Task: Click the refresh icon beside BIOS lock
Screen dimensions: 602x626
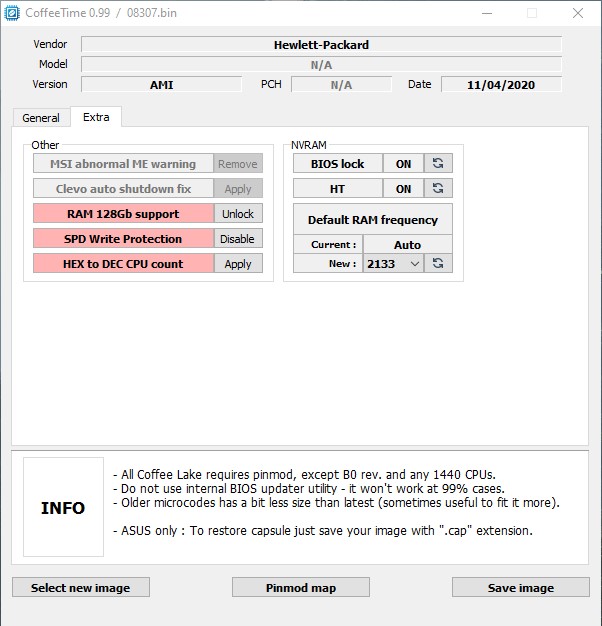Action: pos(438,163)
